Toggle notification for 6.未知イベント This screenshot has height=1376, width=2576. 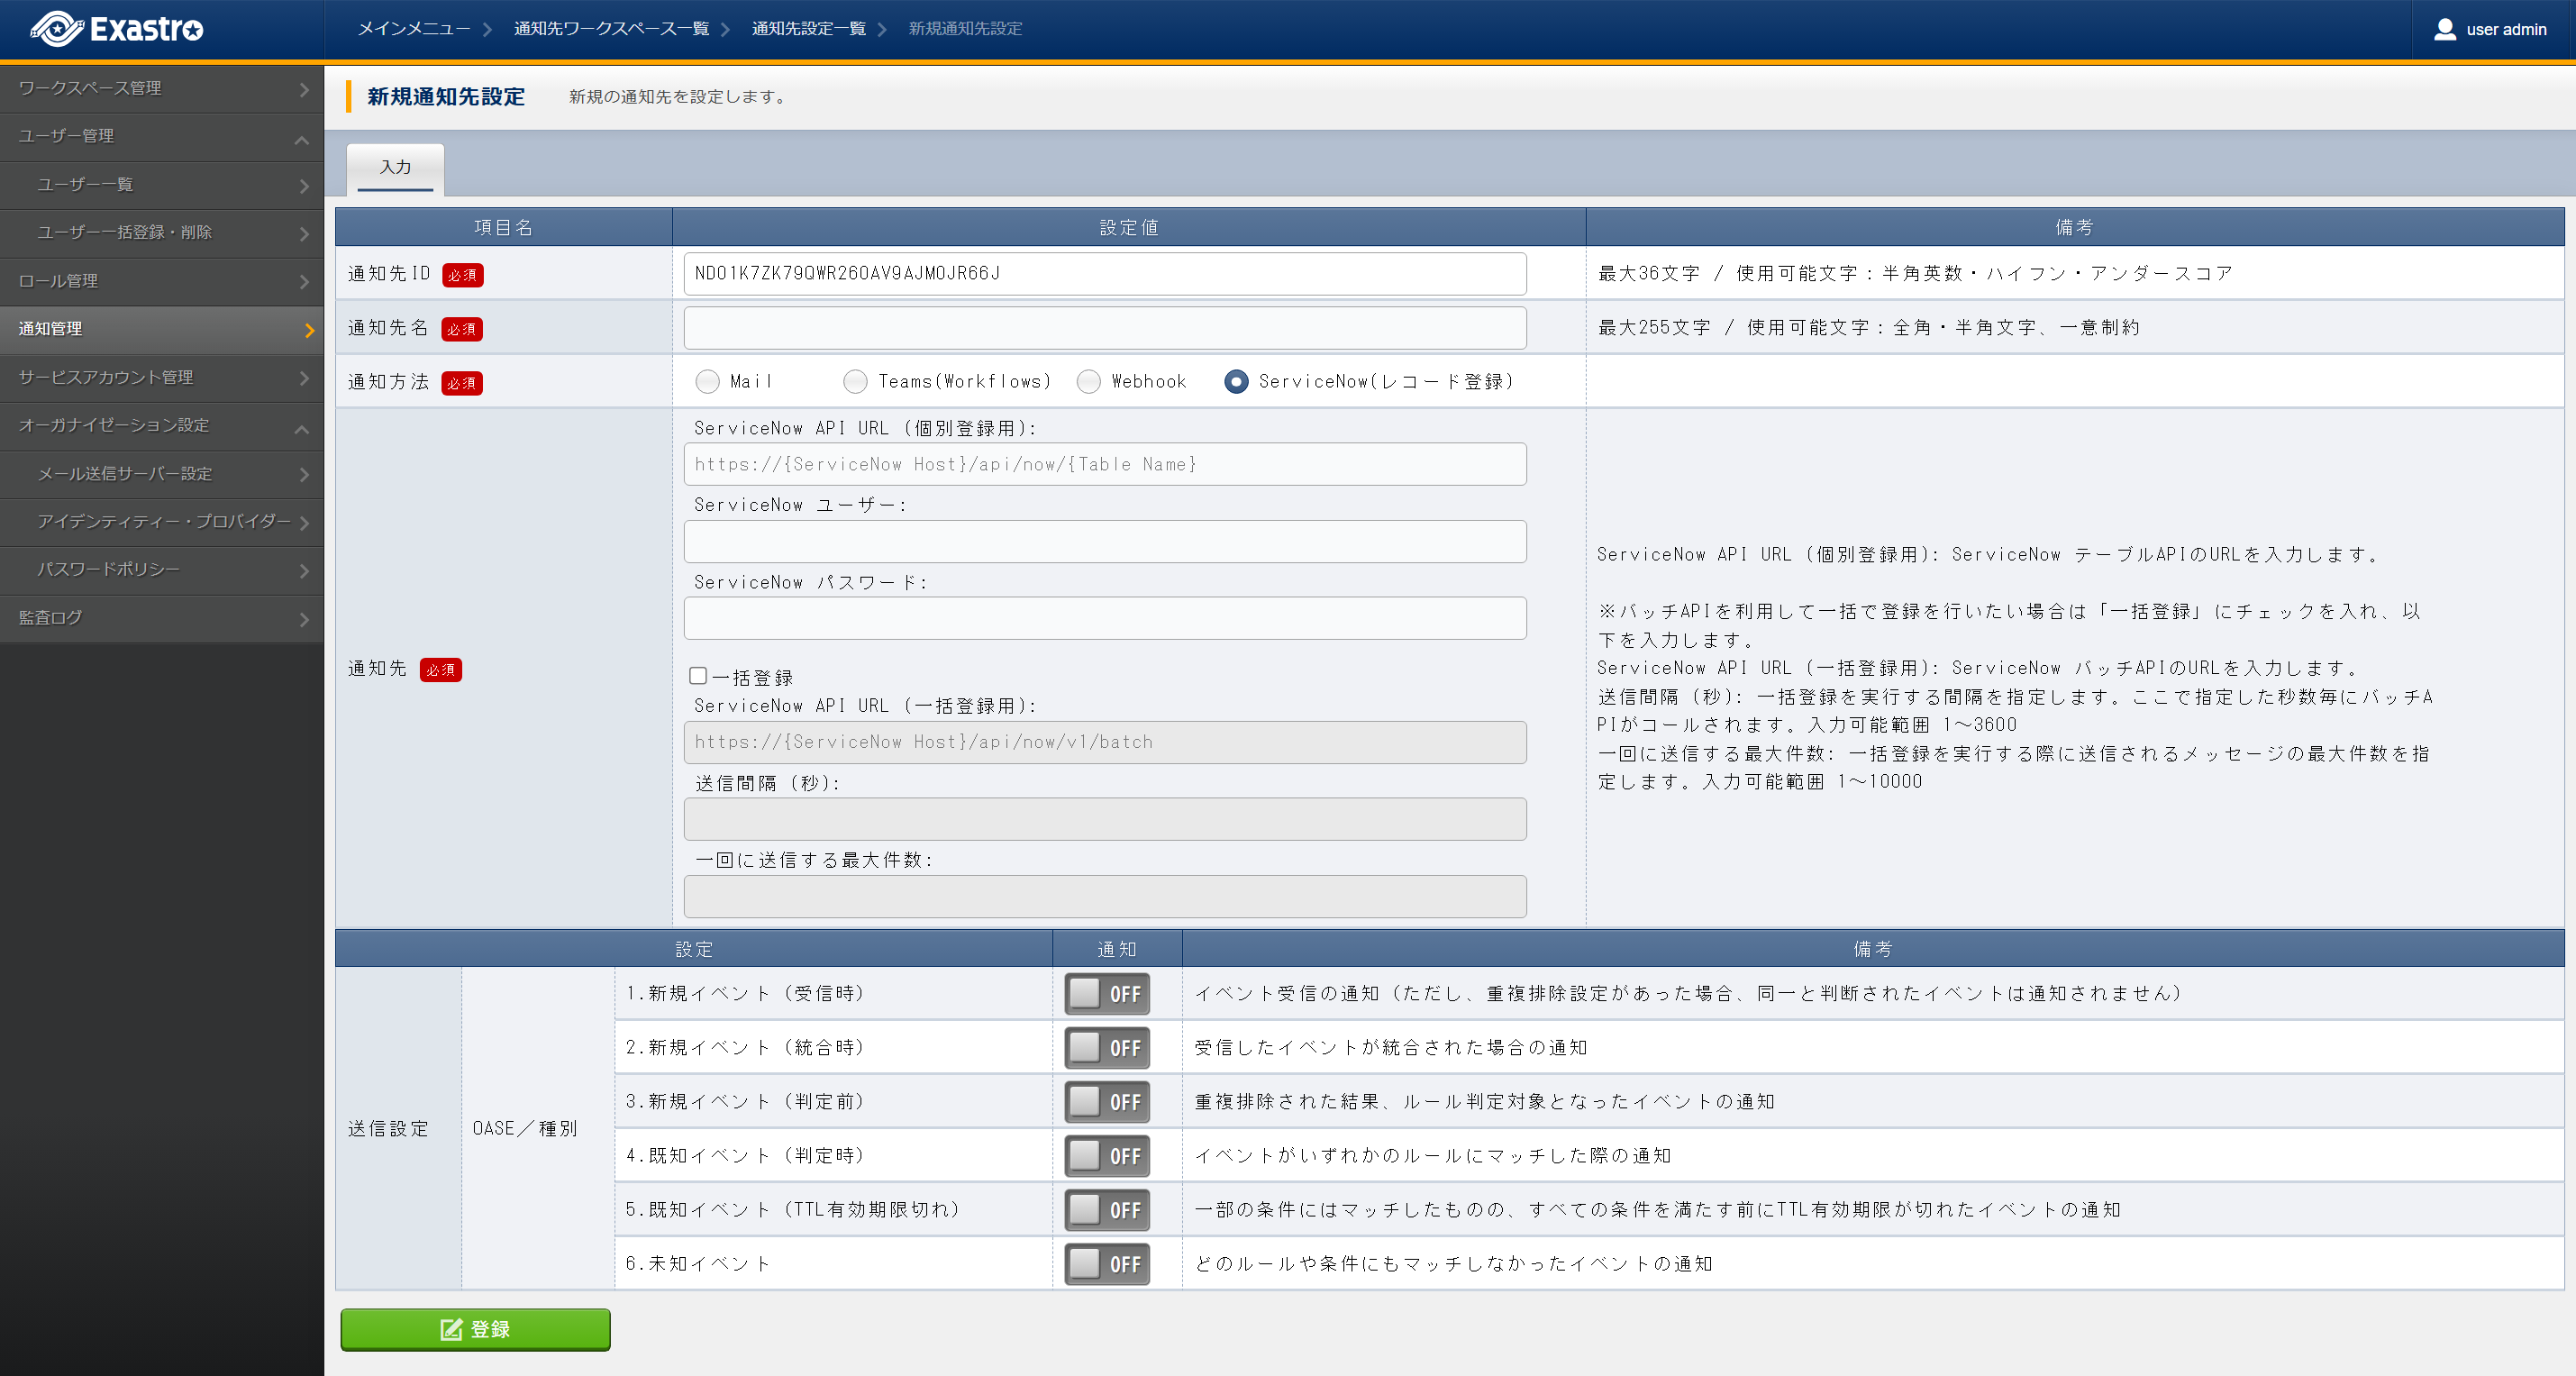(1106, 1263)
